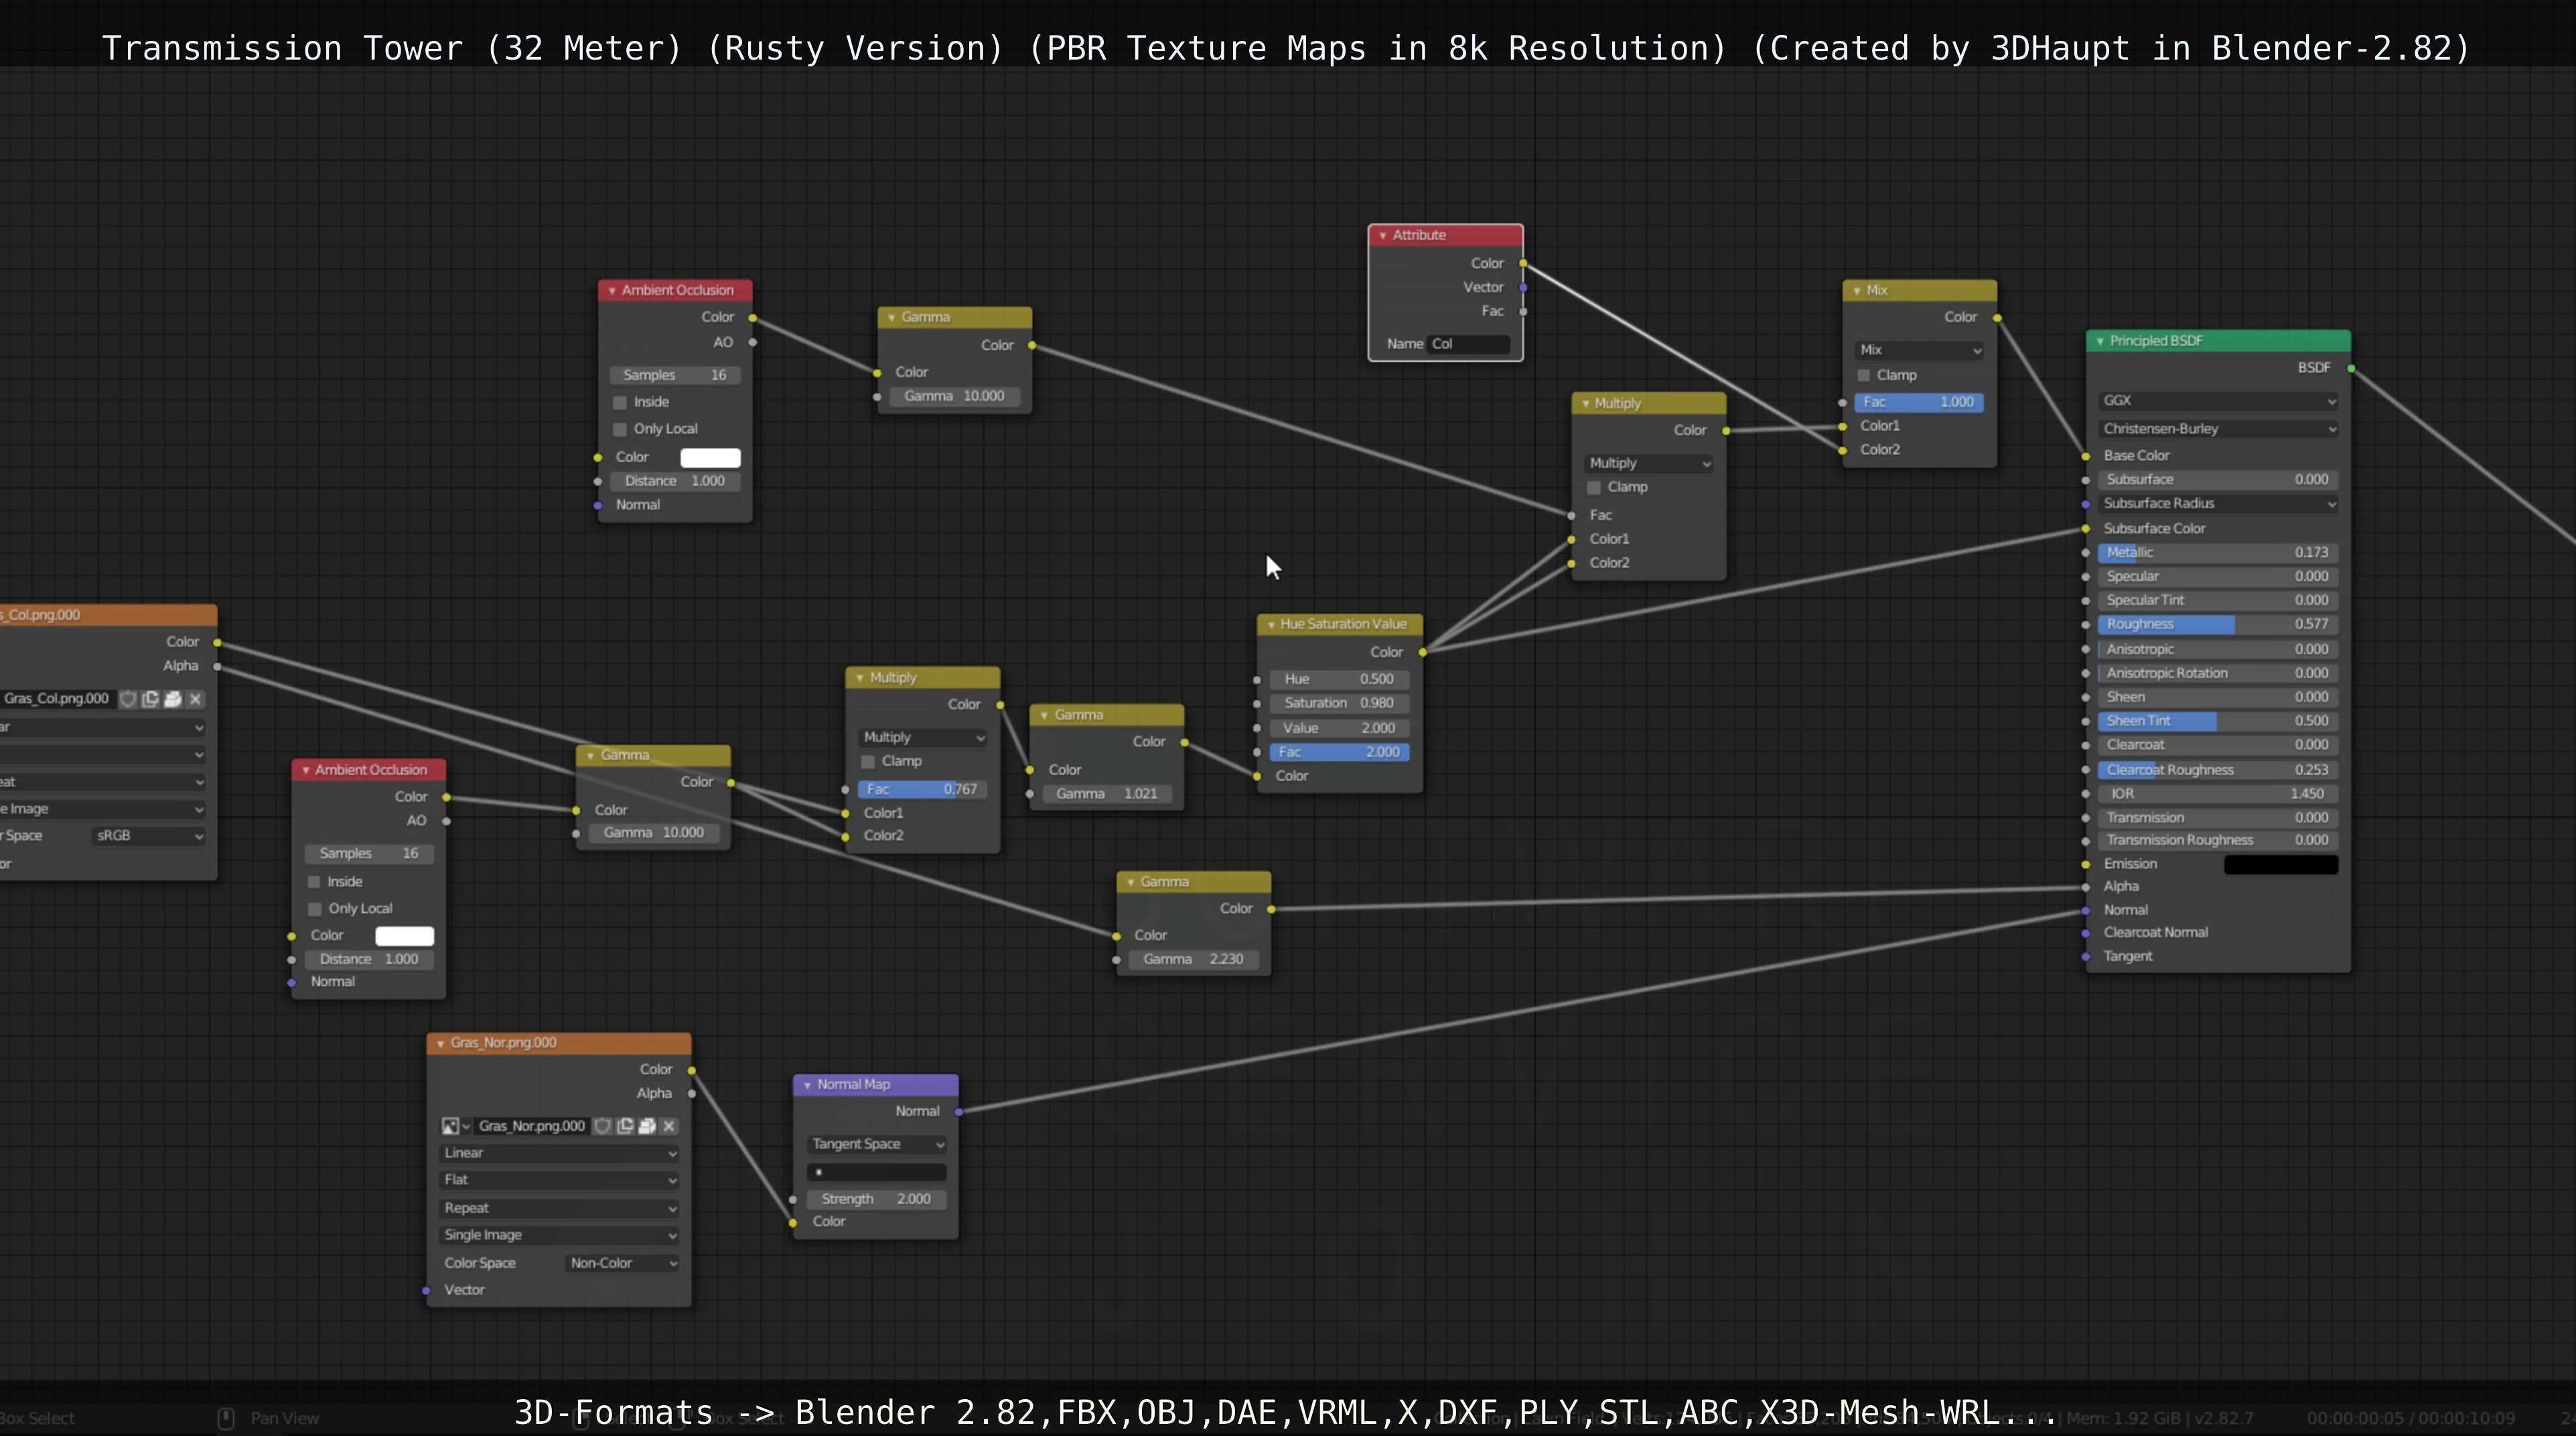Open image file icon in Gras_Col node
2576x1436 pixels.
[173, 699]
